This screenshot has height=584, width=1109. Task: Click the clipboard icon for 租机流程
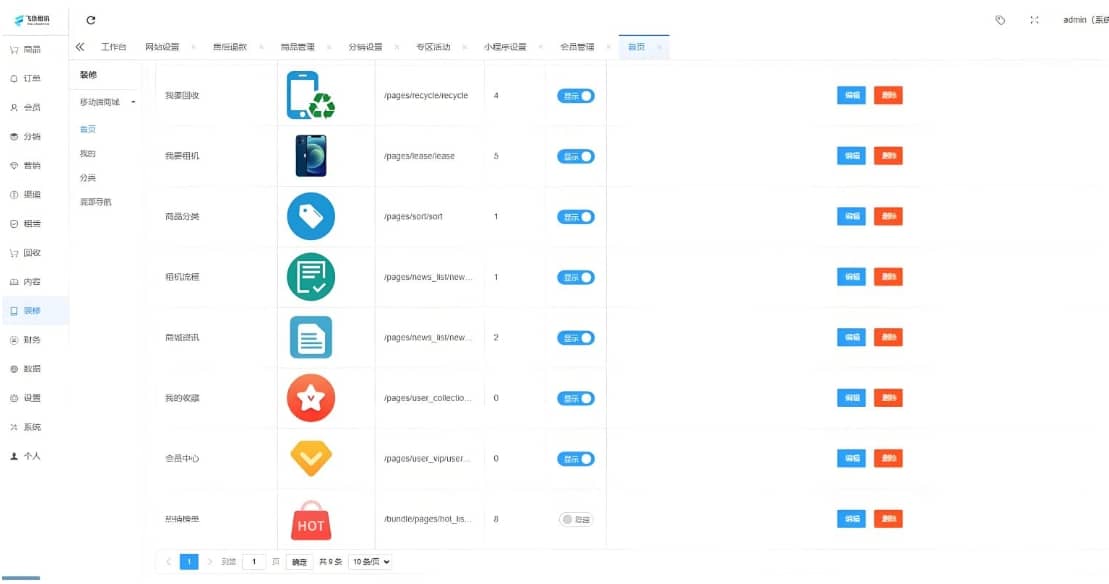pos(311,277)
